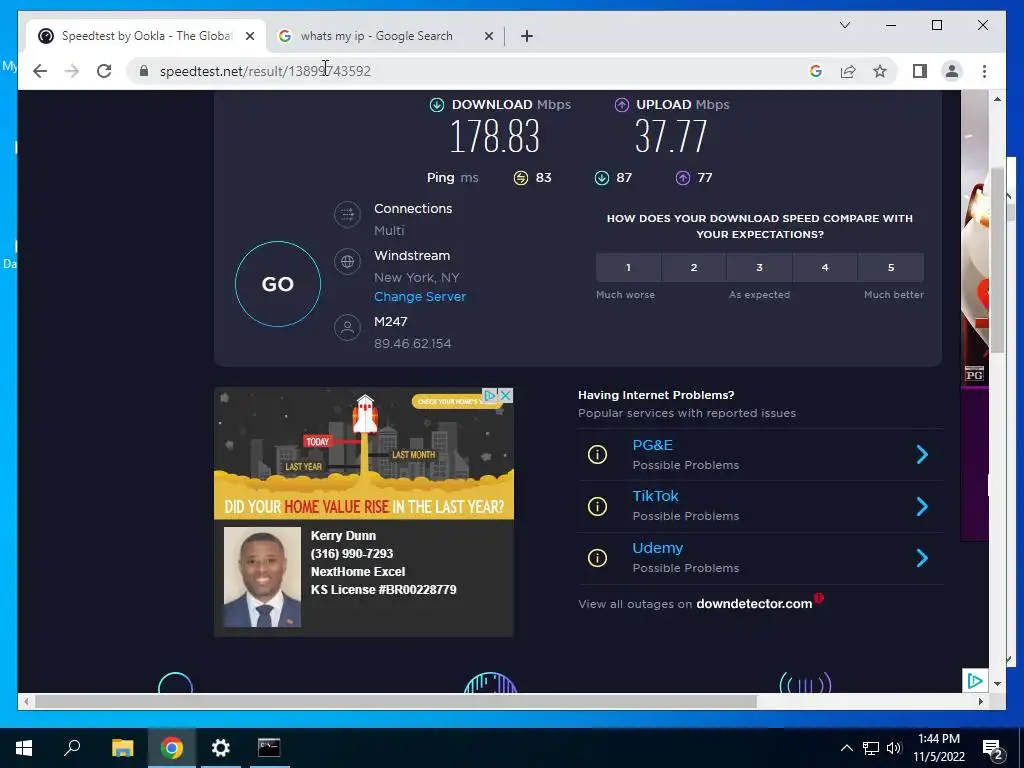This screenshot has height=768, width=1024.
Task: Click the TikTok info warning icon
Action: (x=597, y=506)
